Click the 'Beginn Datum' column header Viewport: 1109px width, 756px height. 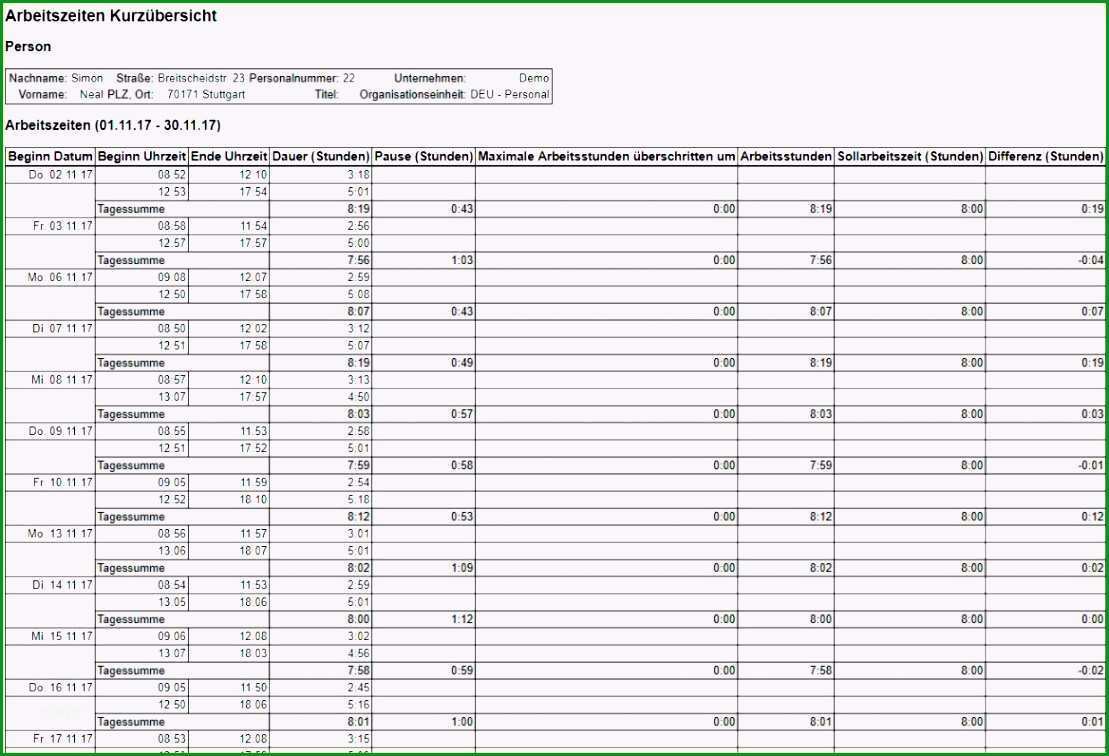50,156
